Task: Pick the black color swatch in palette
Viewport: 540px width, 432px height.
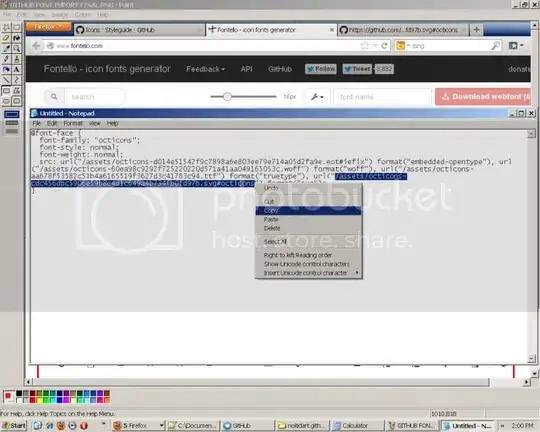Action: [x=19, y=393]
